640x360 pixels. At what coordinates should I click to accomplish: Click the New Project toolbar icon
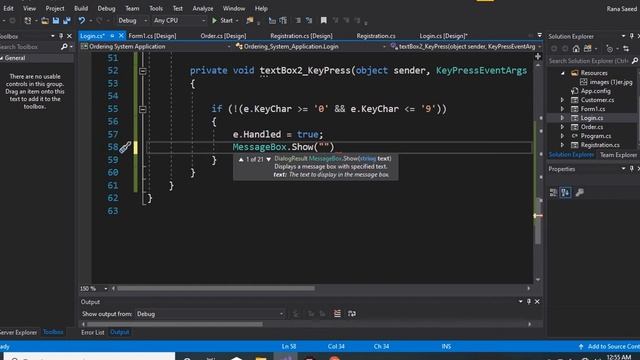click(x=27, y=20)
